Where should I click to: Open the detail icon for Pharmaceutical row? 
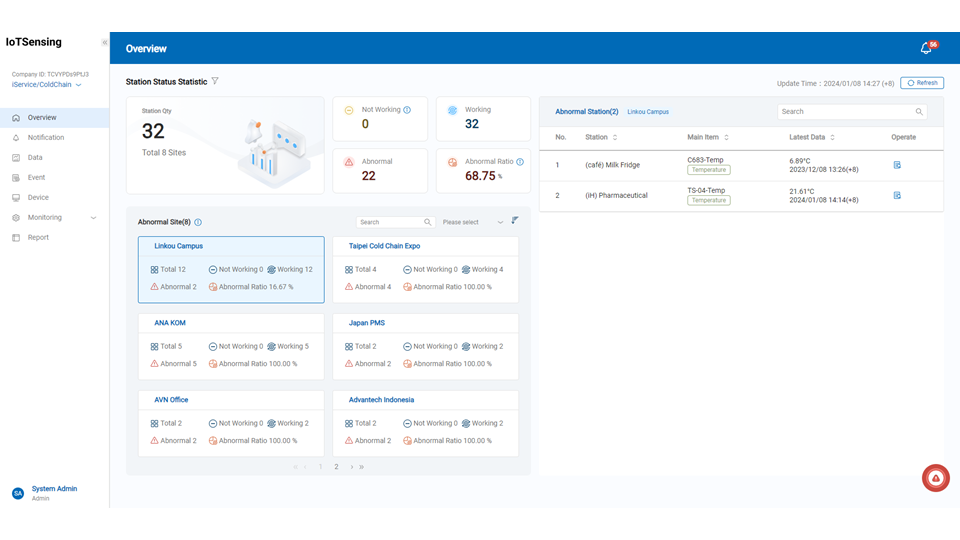pyautogui.click(x=897, y=195)
